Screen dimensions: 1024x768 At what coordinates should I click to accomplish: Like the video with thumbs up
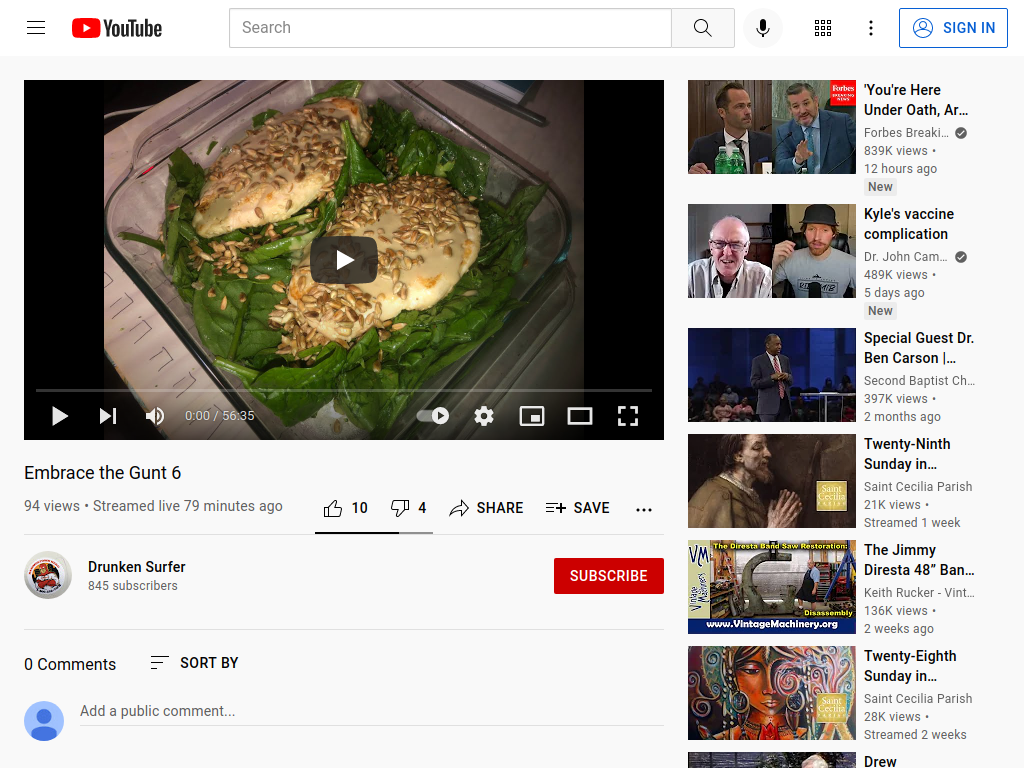(345, 508)
